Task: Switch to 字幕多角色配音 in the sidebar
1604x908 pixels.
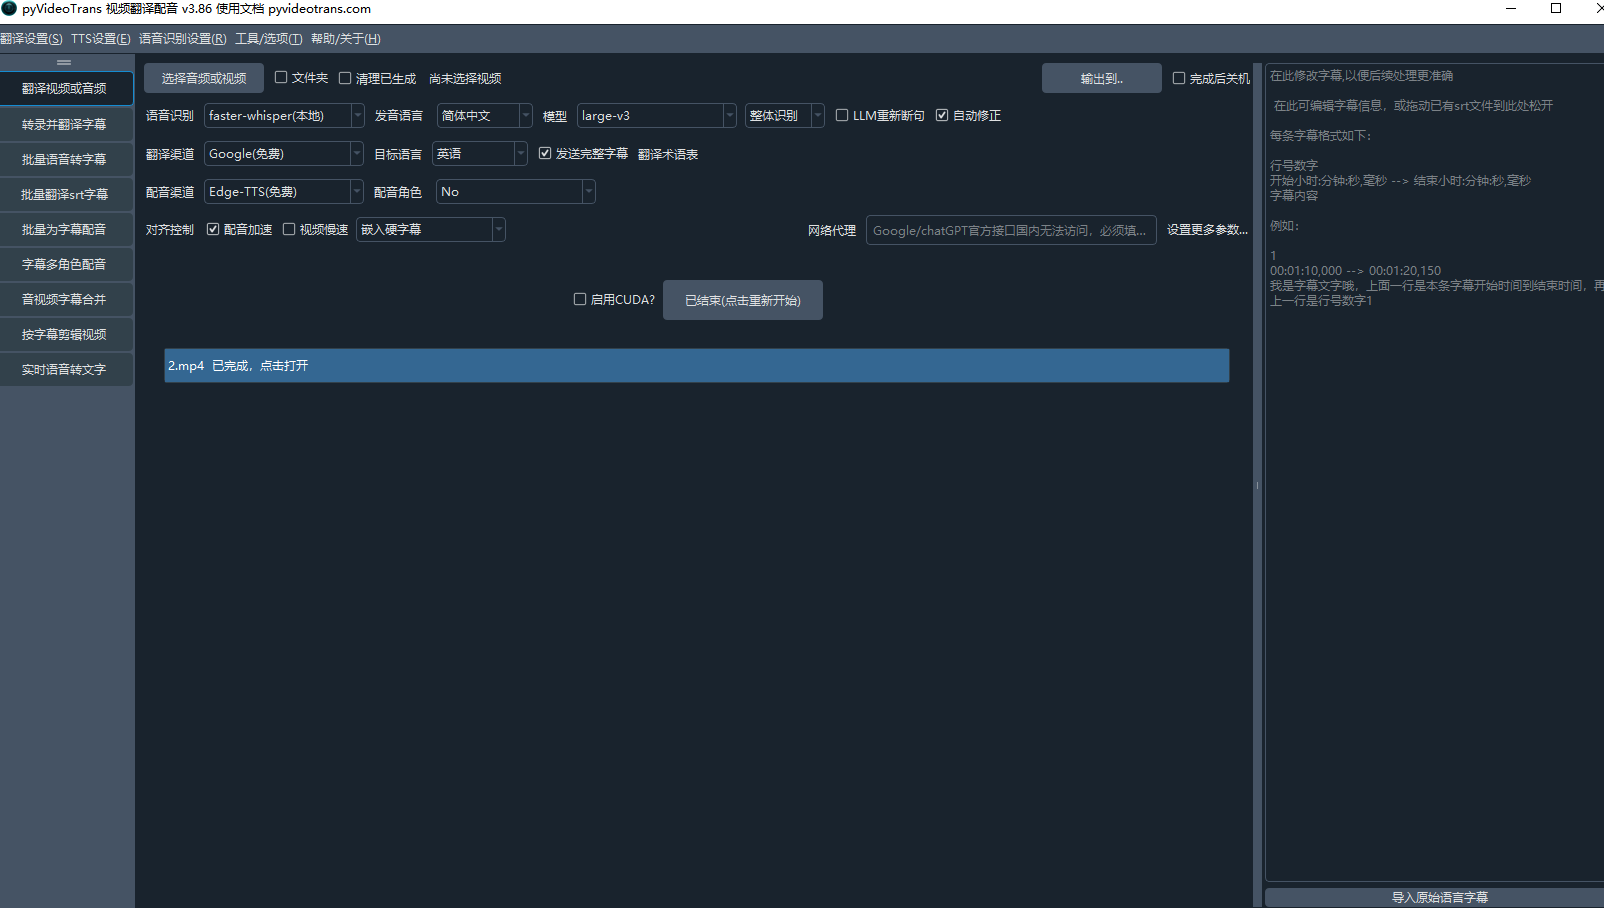Action: tap(64, 265)
